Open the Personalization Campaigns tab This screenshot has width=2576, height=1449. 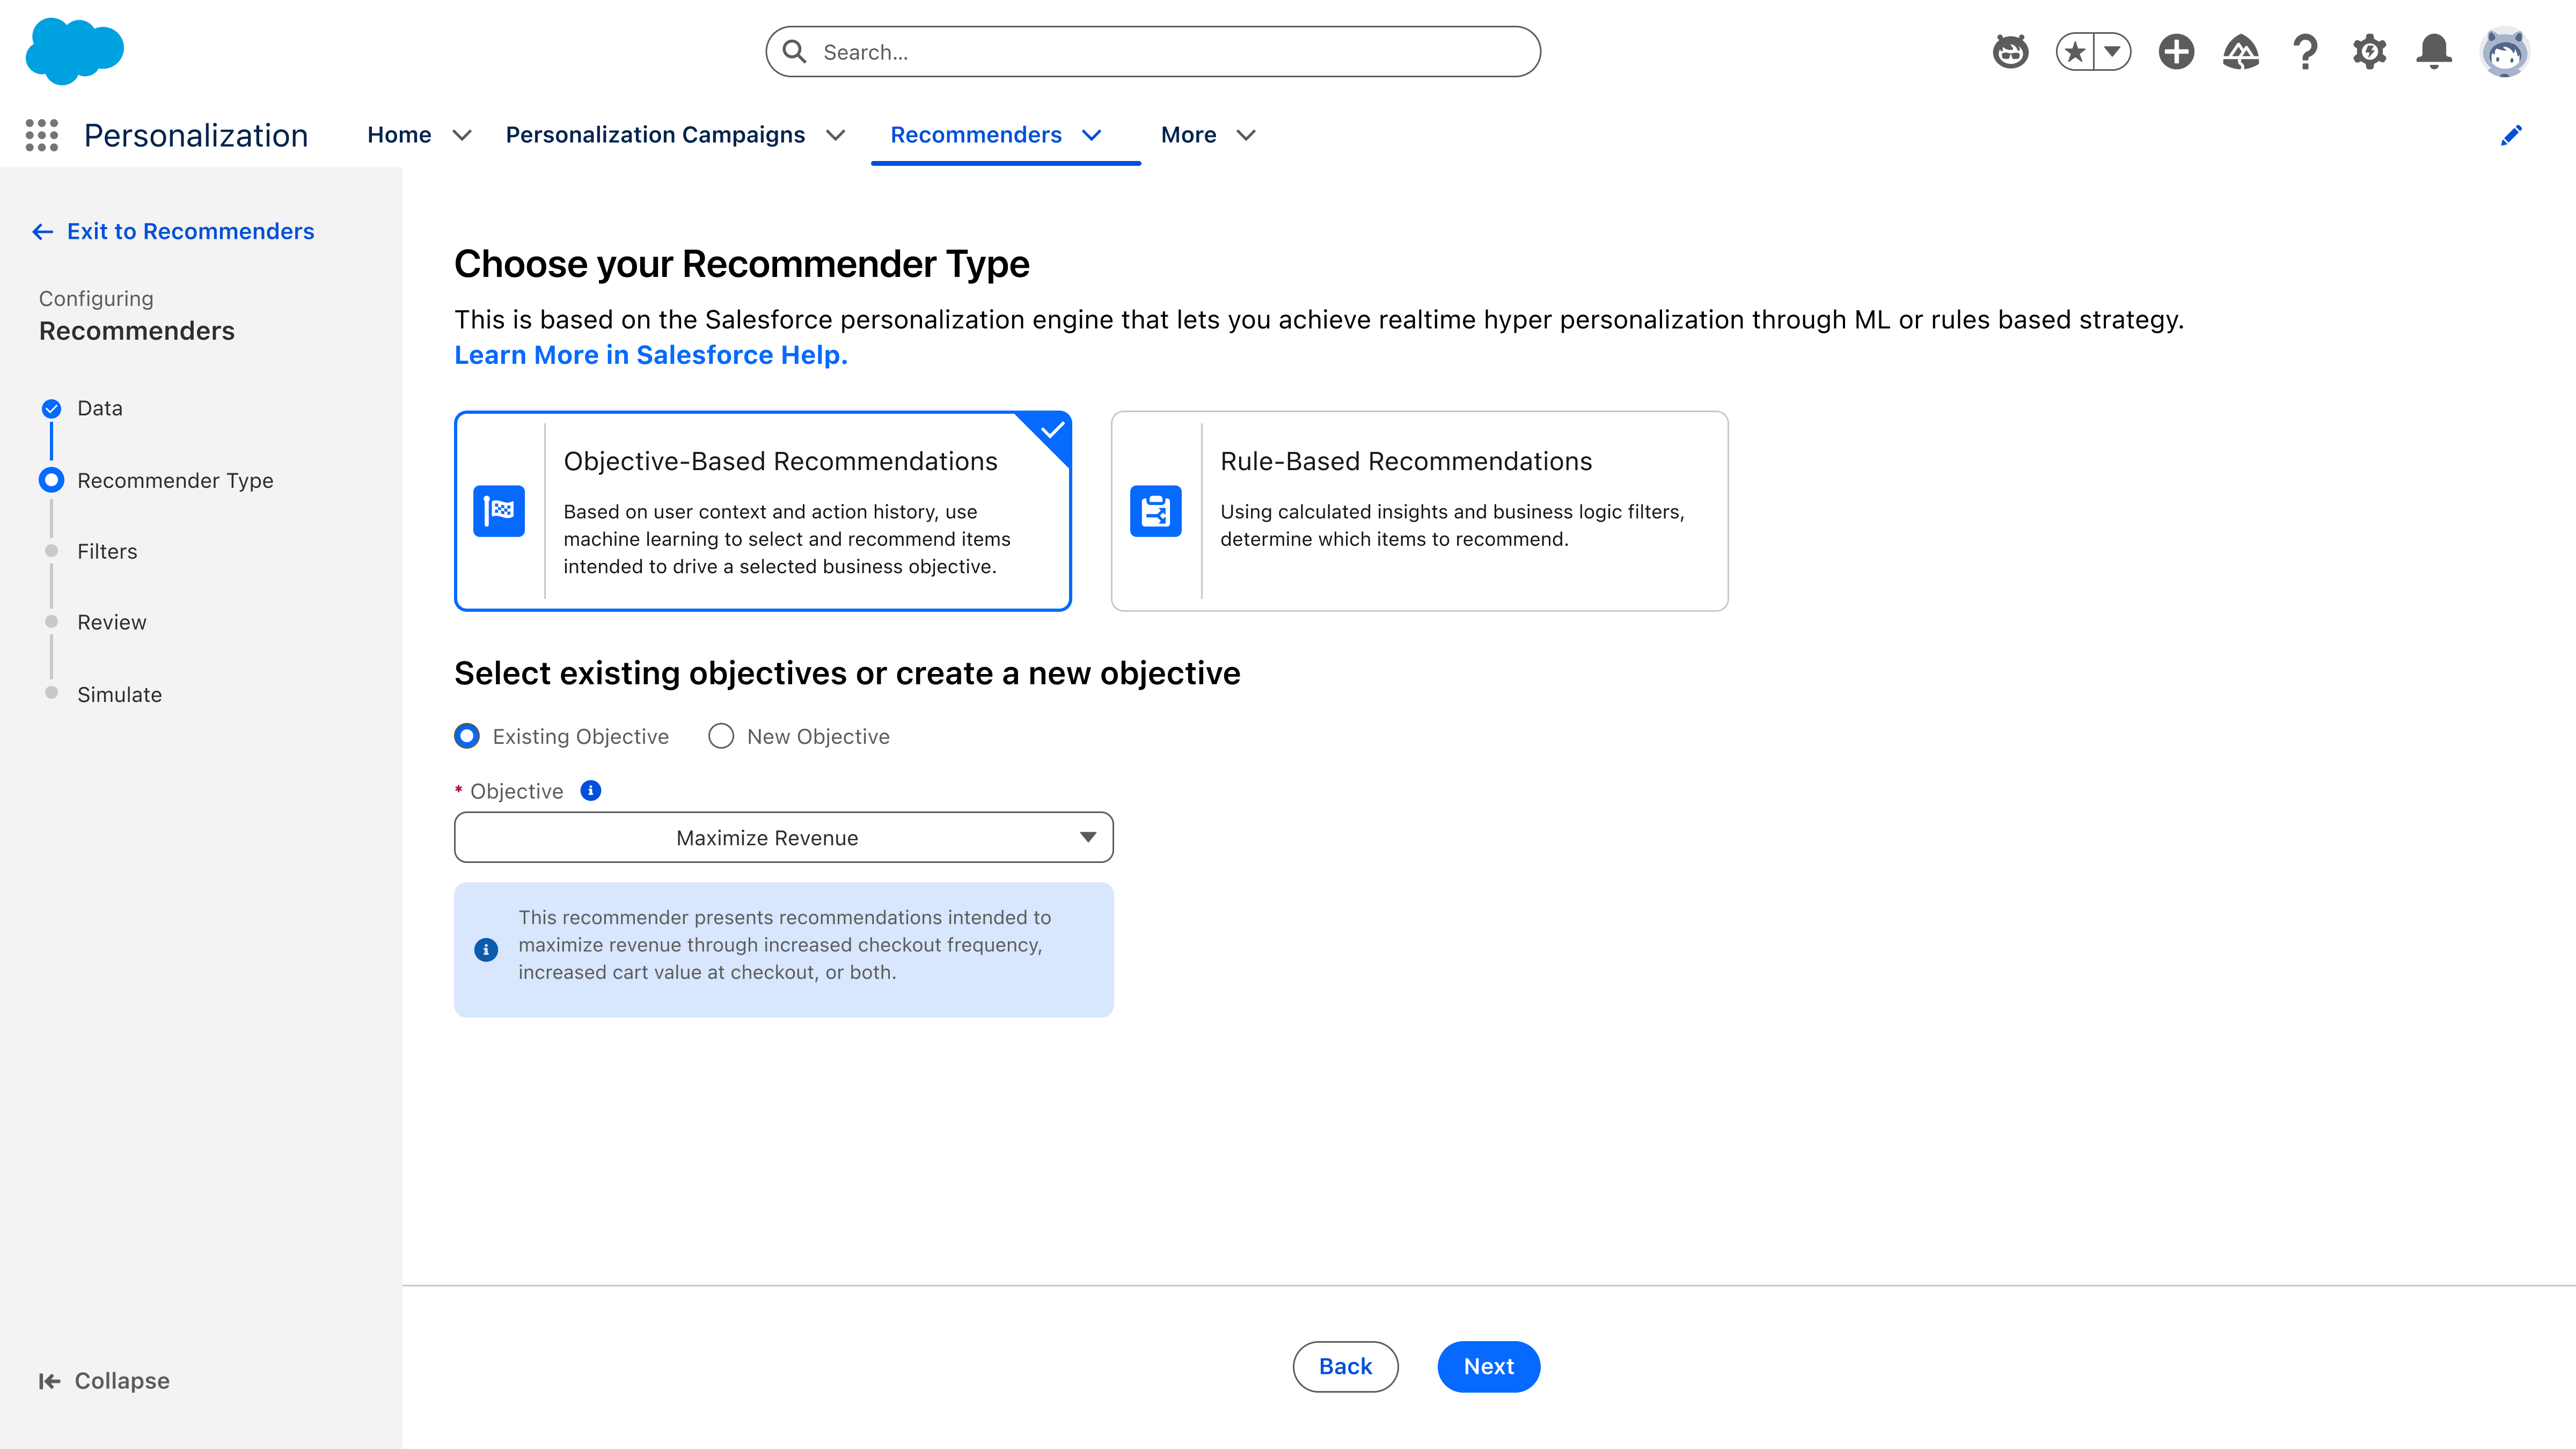coord(655,135)
